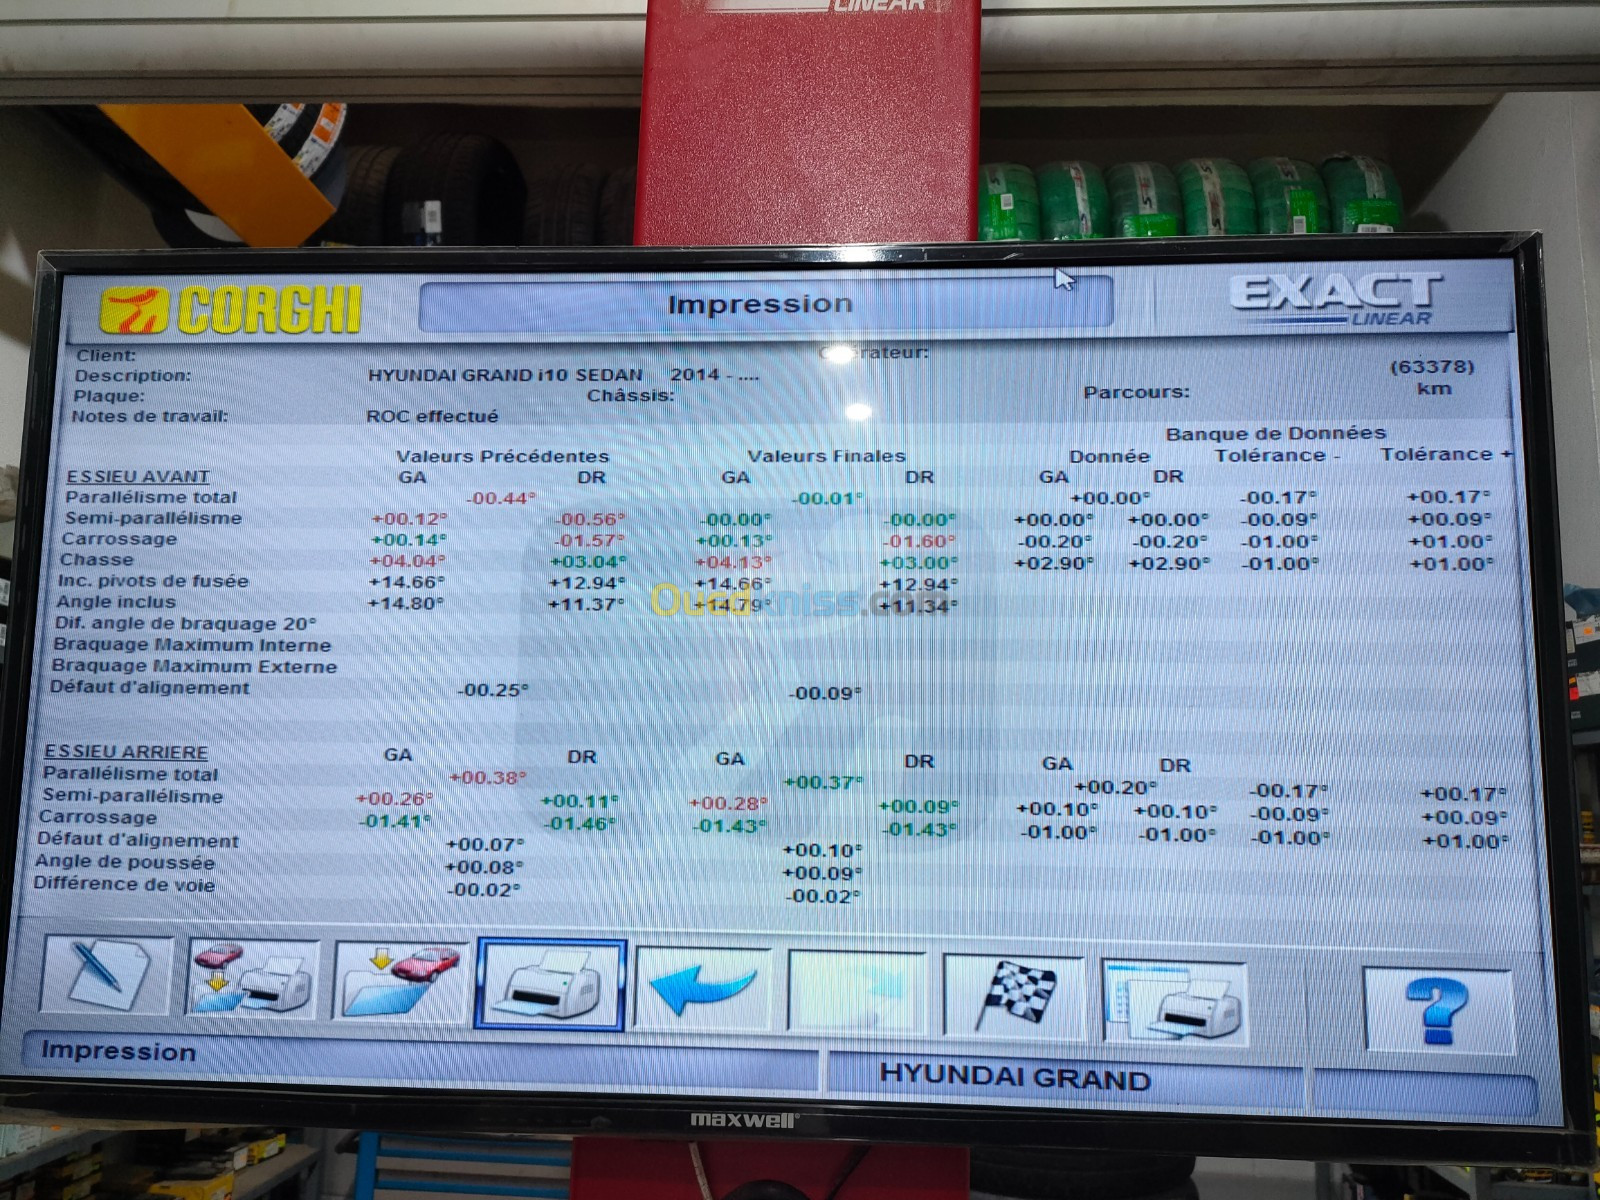Select the Inc. pivots de fusée label
Viewport: 1600px width, 1200px height.
point(152,581)
